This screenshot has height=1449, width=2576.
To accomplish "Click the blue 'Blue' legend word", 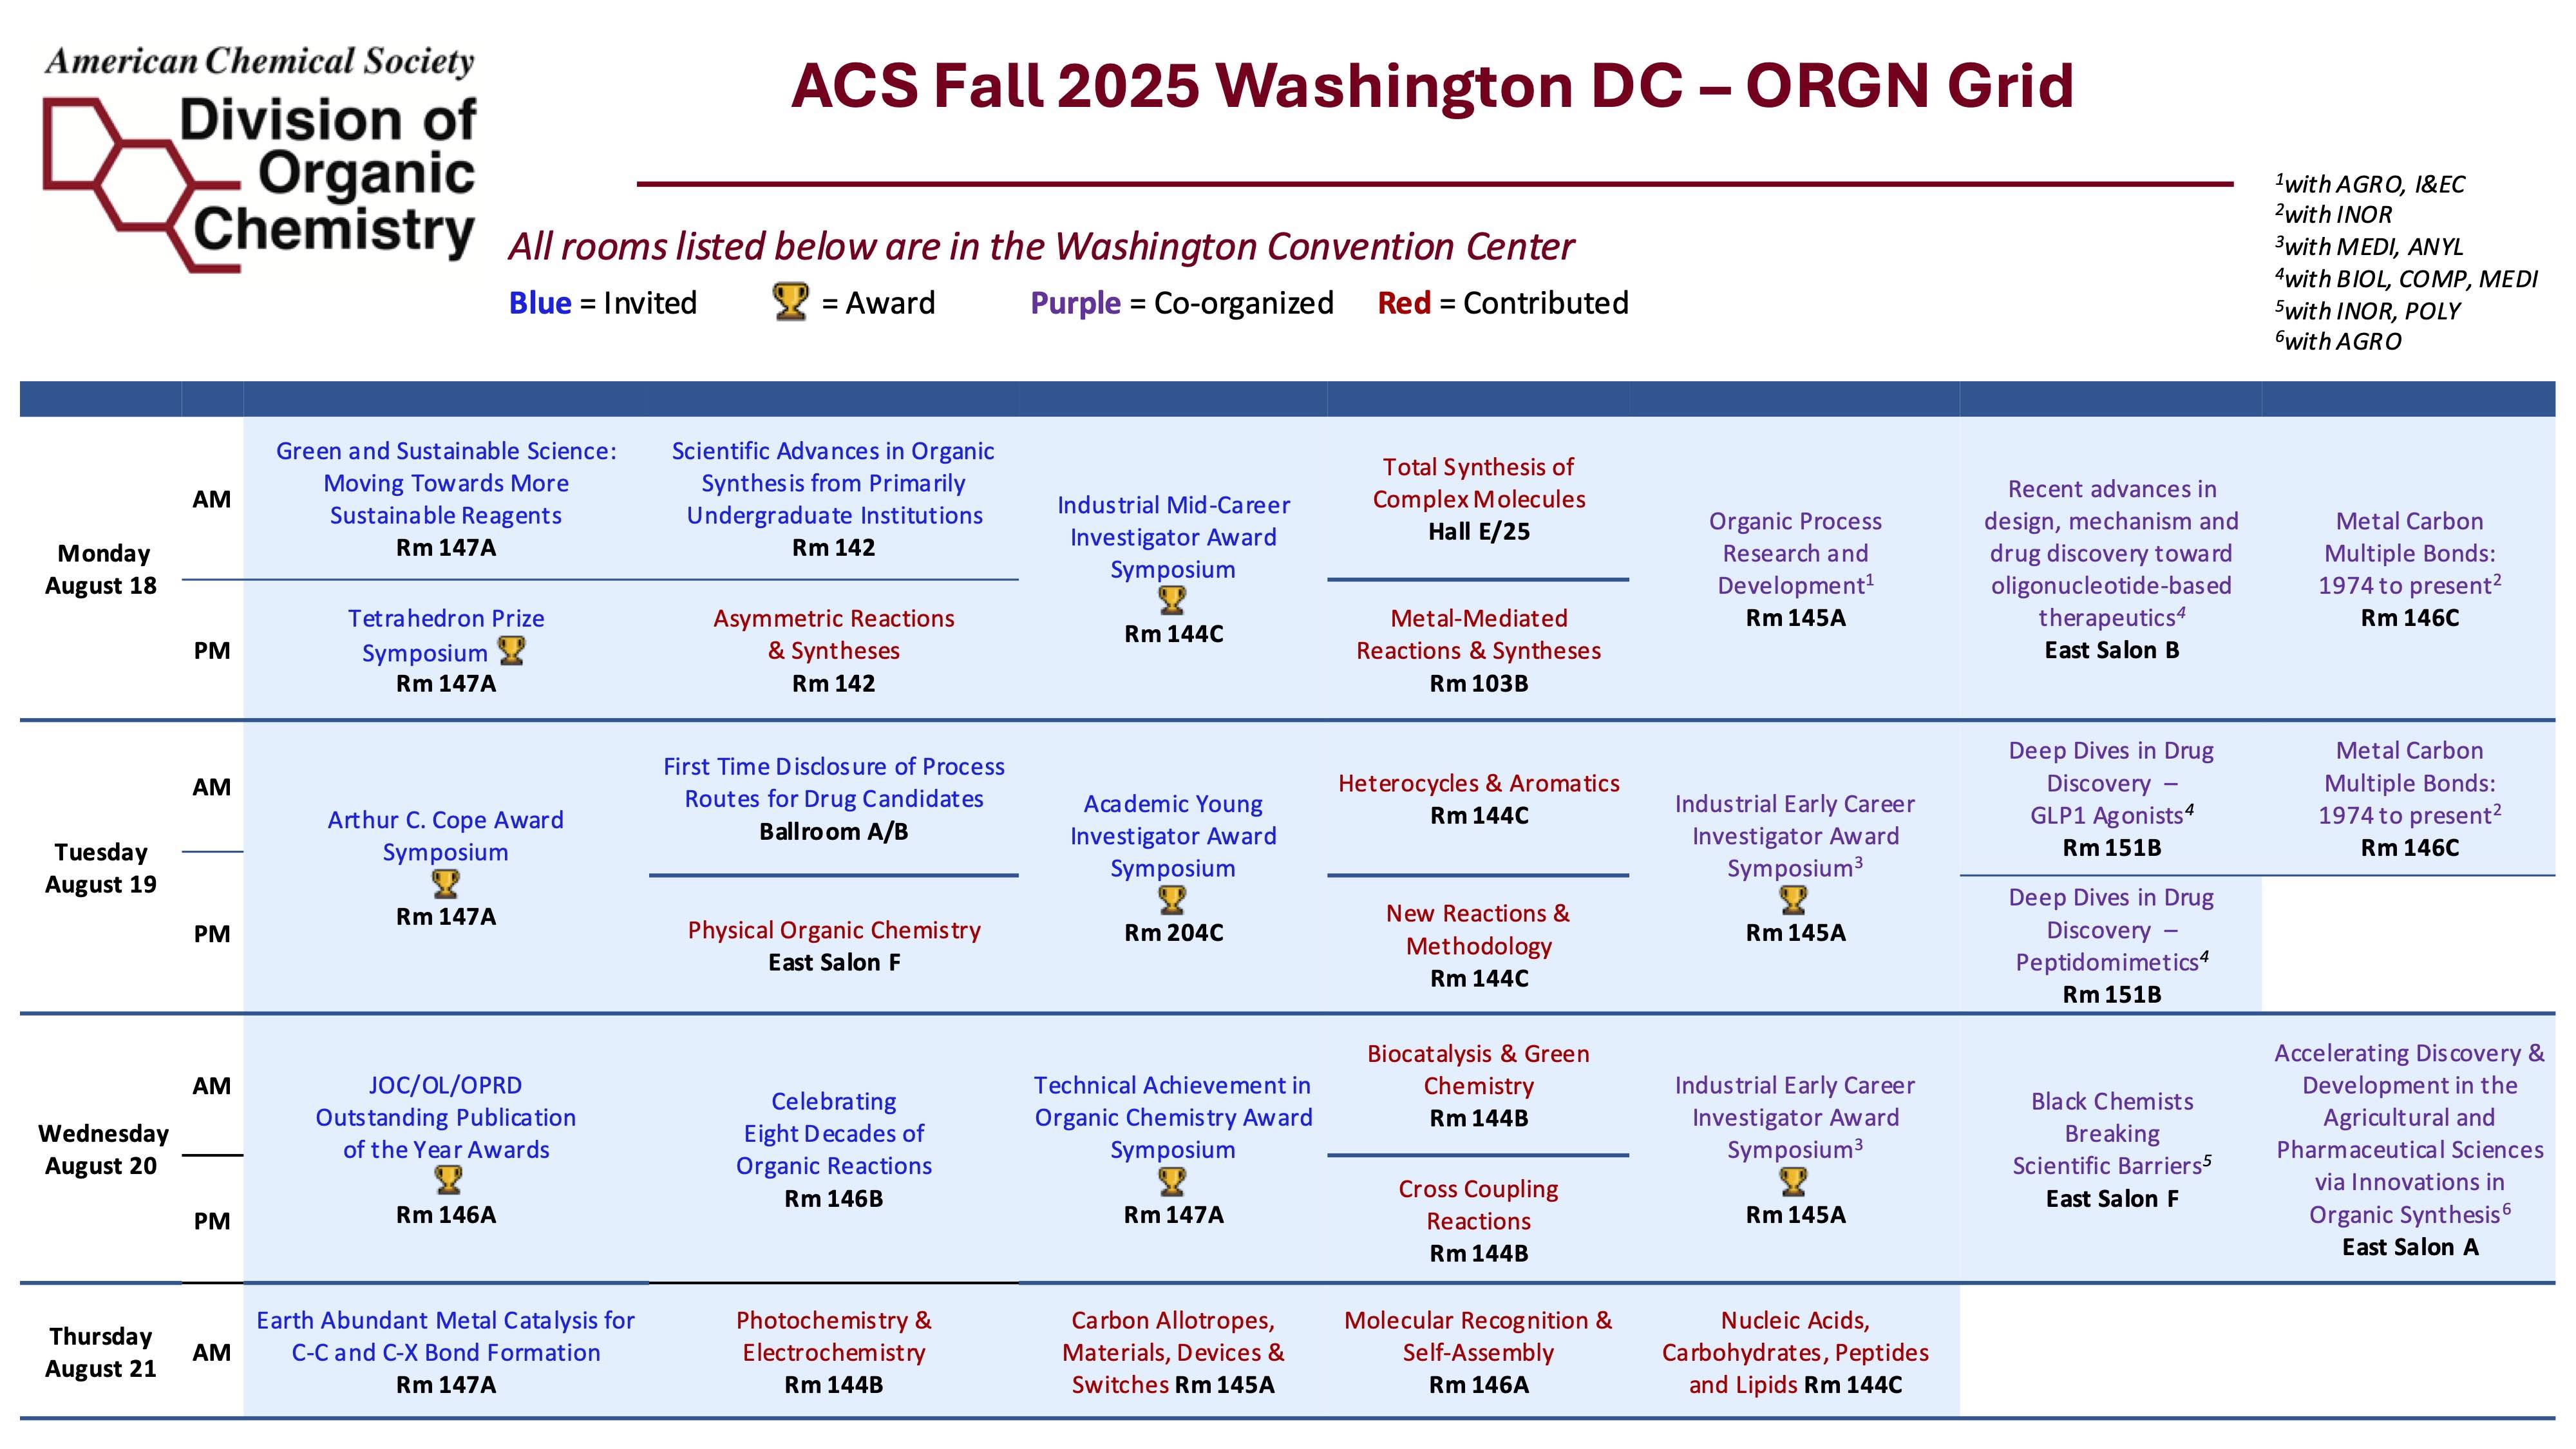I will (540, 303).
